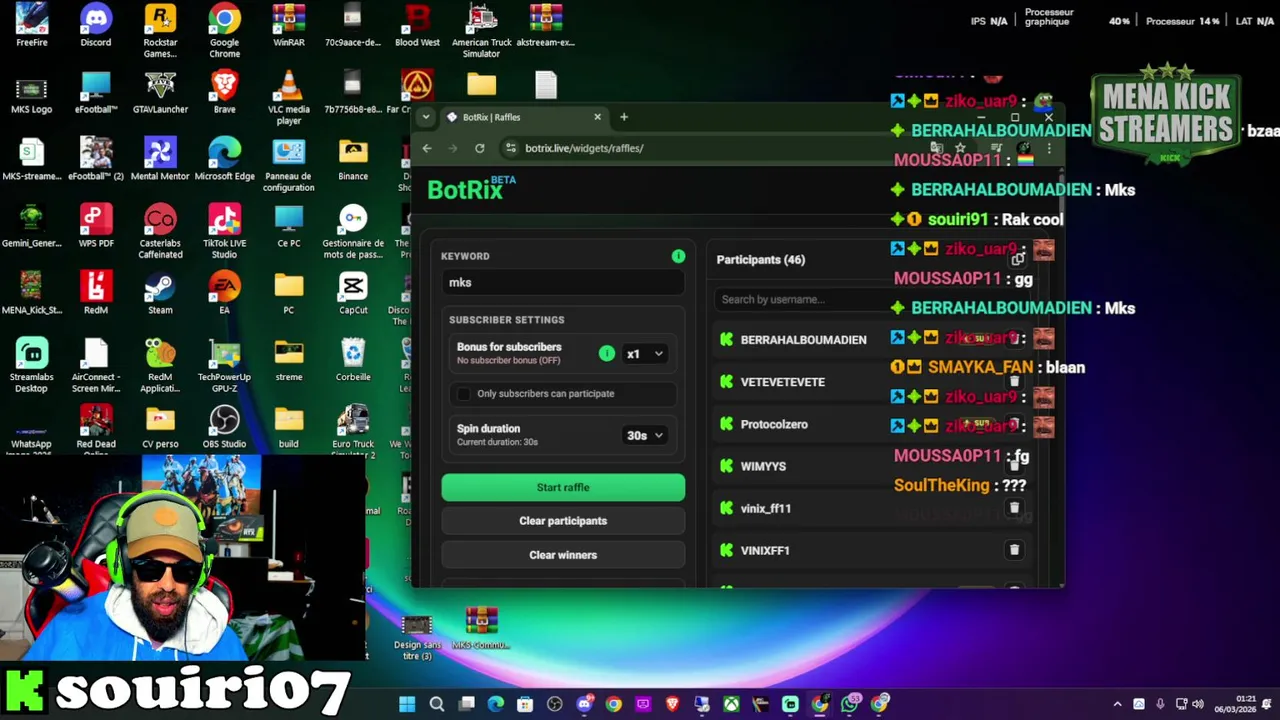Open the Euro Truck Simulator 2 shortcut
The width and height of the screenshot is (1280, 720).
pos(353,432)
